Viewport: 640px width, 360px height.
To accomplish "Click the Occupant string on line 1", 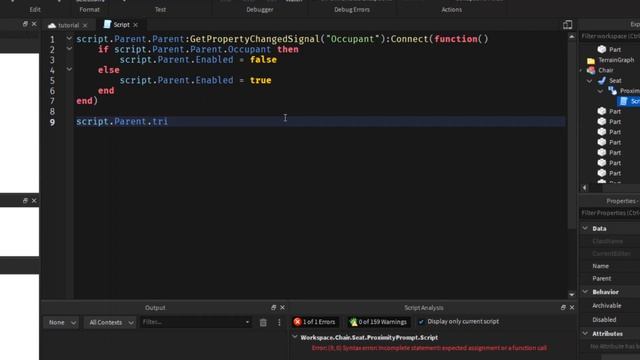I will pos(352,39).
